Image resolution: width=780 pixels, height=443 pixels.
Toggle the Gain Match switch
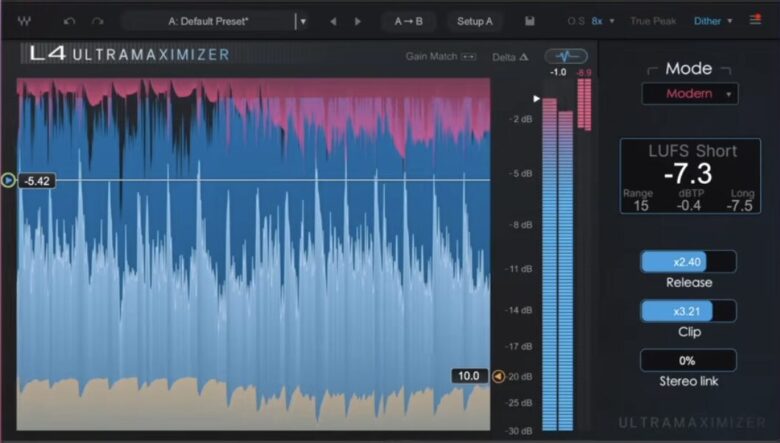pyautogui.click(x=468, y=57)
